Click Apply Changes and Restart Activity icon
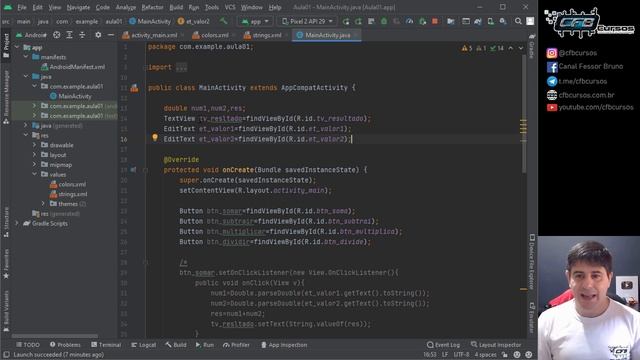 [x=358, y=21]
